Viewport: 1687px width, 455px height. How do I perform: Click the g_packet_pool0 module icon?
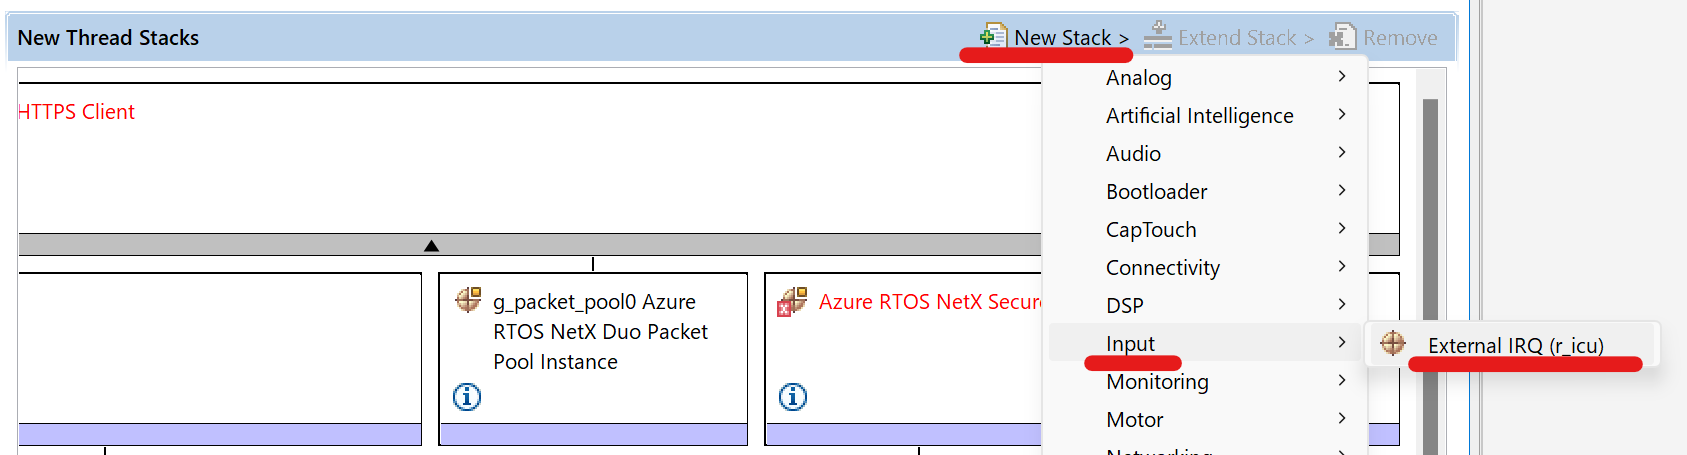[x=468, y=299]
